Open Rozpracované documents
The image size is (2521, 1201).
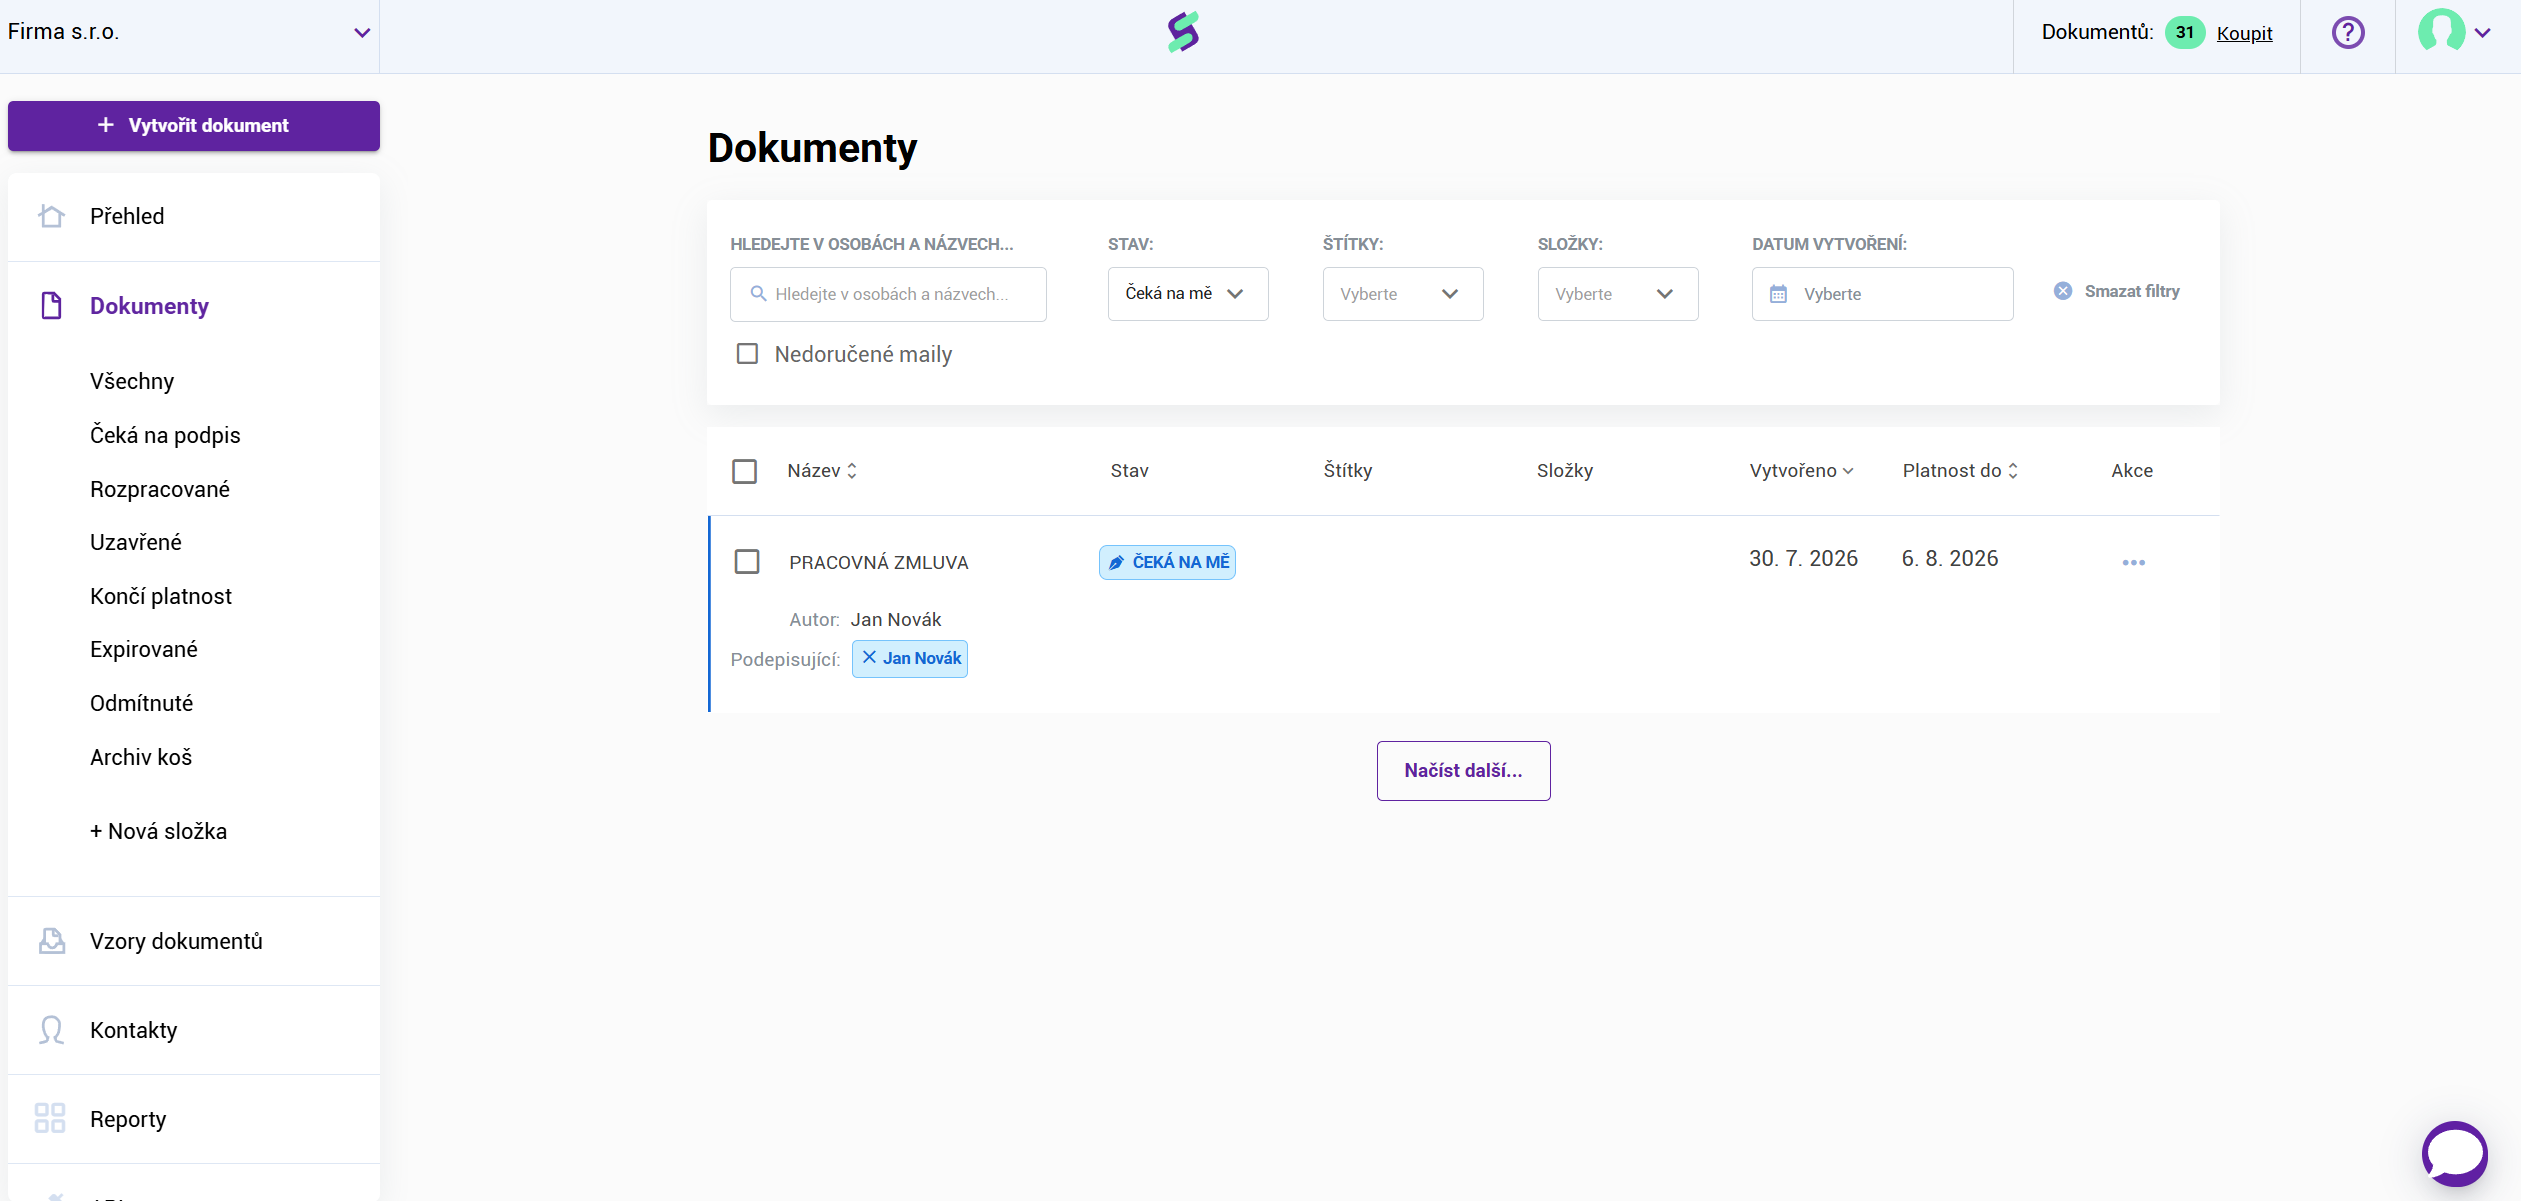pyautogui.click(x=160, y=489)
